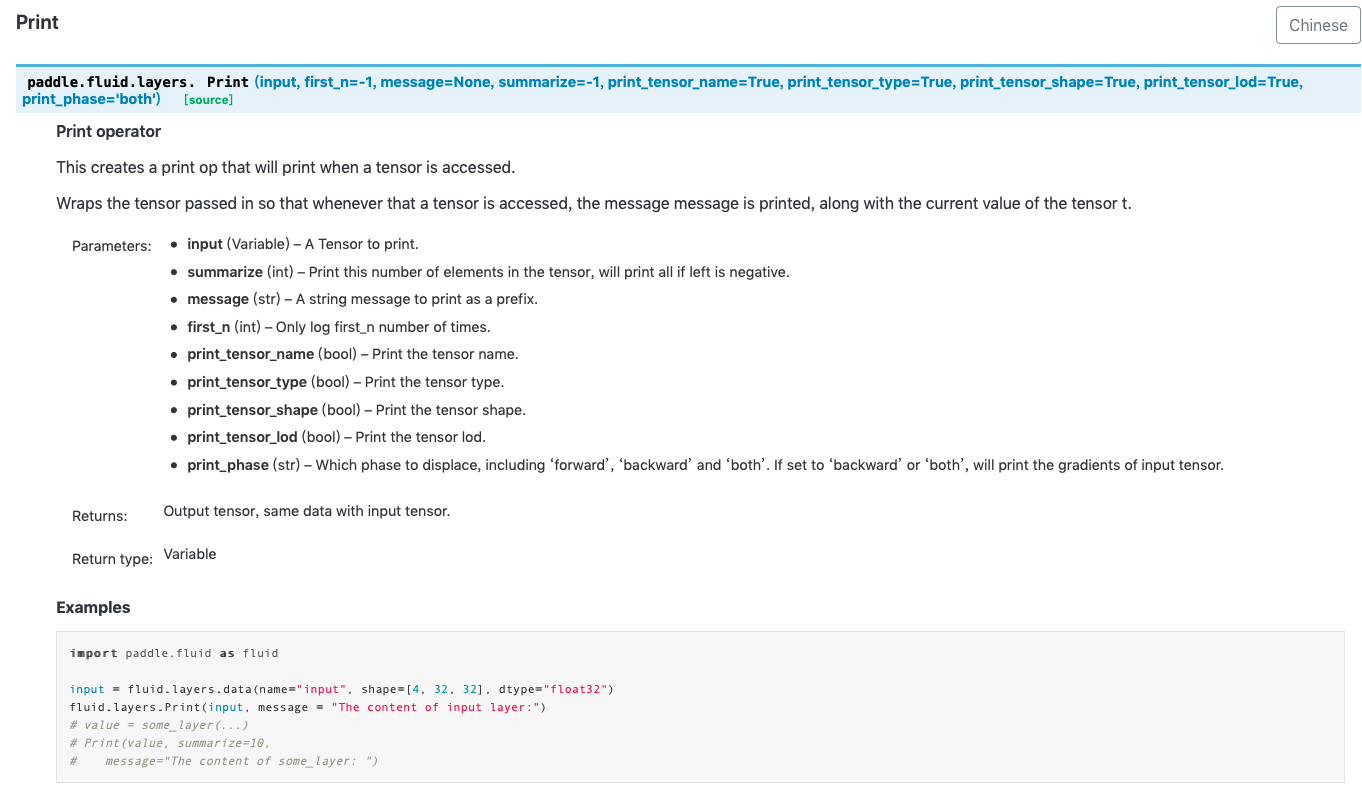The width and height of the screenshot is (1362, 807).
Task: Click 'print_phase='both'' in the function signature
Action: pos(91,99)
